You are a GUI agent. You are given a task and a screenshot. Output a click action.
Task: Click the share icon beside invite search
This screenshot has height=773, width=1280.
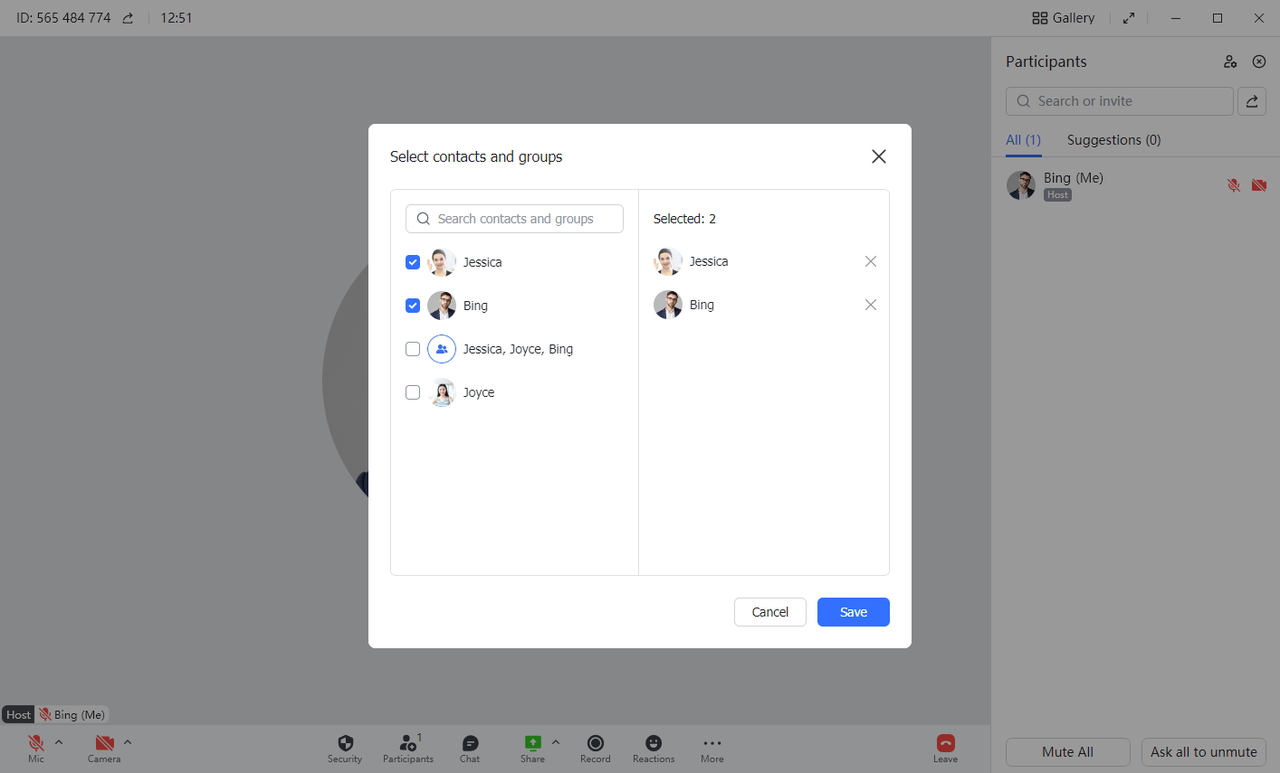click(1251, 101)
